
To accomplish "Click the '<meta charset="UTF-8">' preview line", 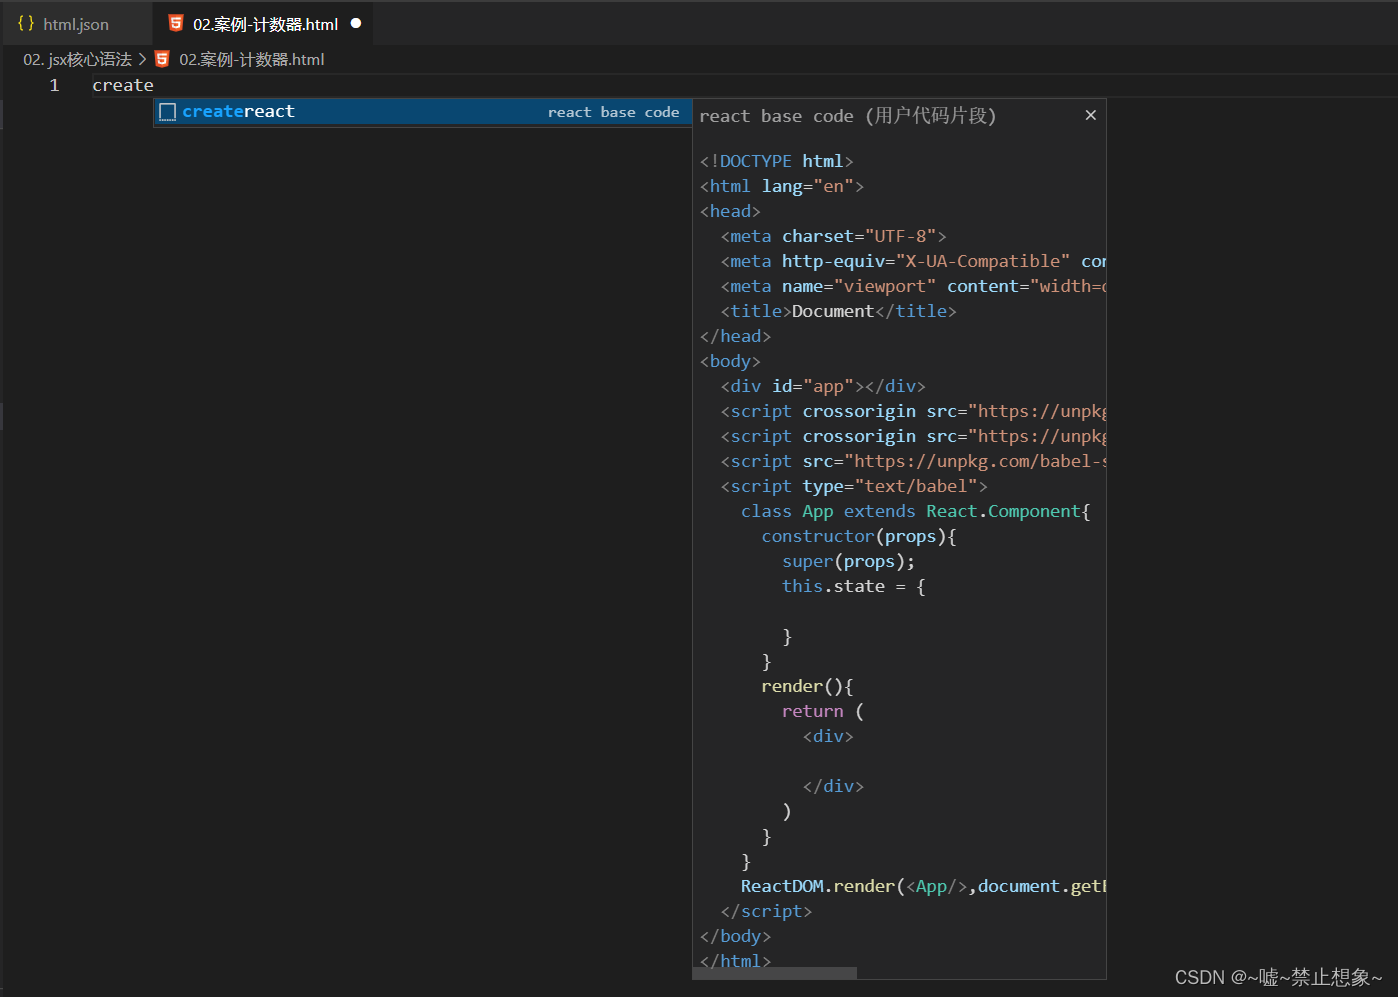I will [x=833, y=236].
